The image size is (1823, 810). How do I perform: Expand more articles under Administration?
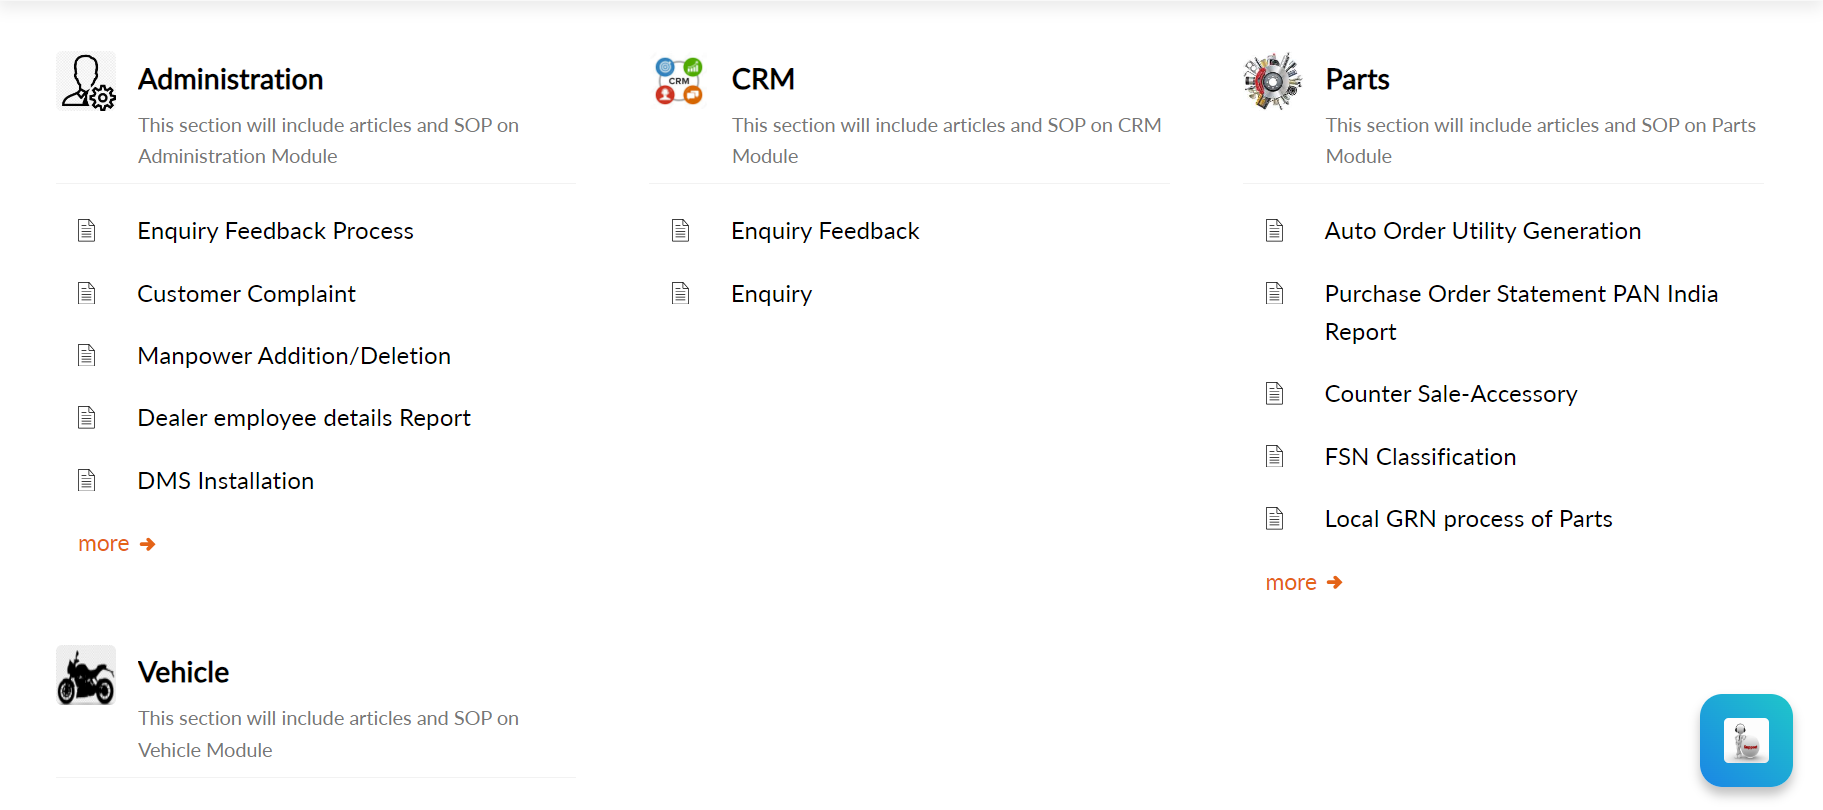(116, 544)
